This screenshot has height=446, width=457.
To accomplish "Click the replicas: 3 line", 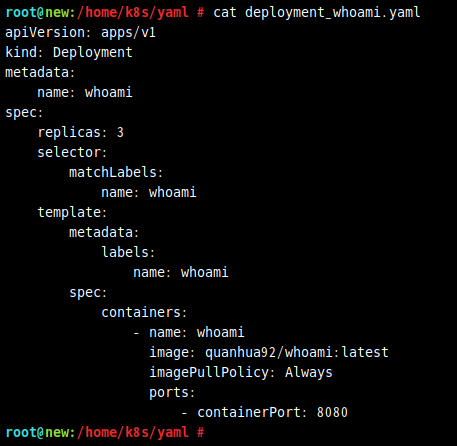I will point(81,133).
